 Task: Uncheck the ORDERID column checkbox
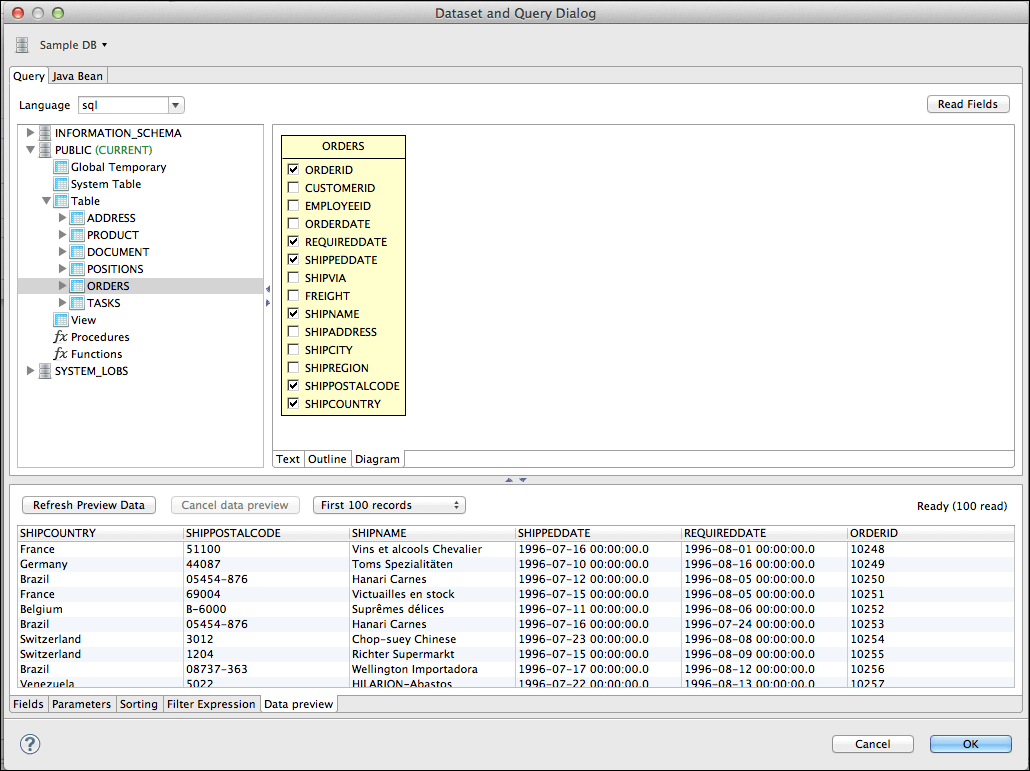pyautogui.click(x=294, y=169)
